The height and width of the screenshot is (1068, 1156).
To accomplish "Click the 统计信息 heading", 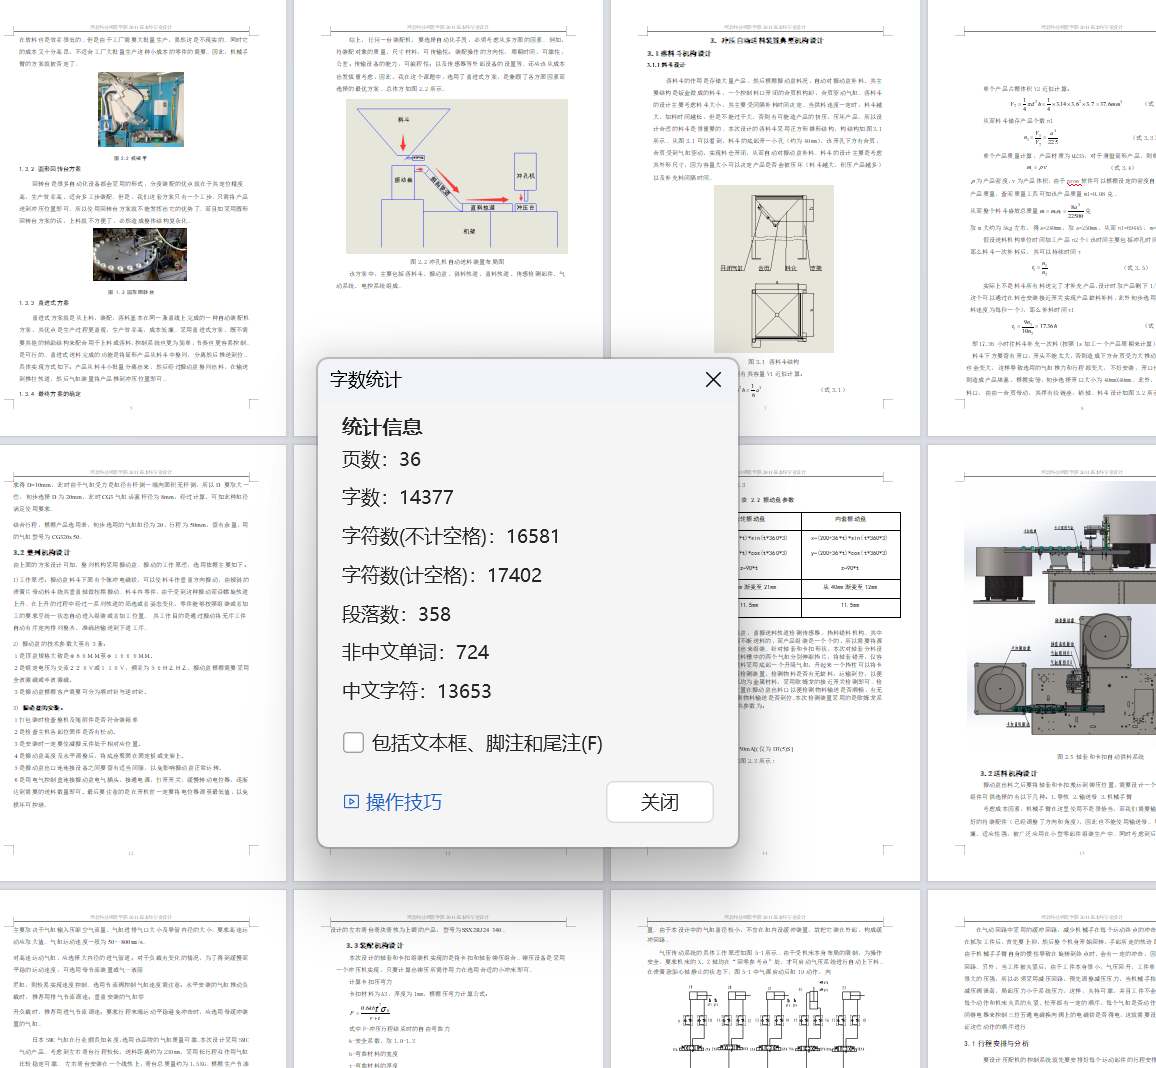I will click(x=382, y=427).
